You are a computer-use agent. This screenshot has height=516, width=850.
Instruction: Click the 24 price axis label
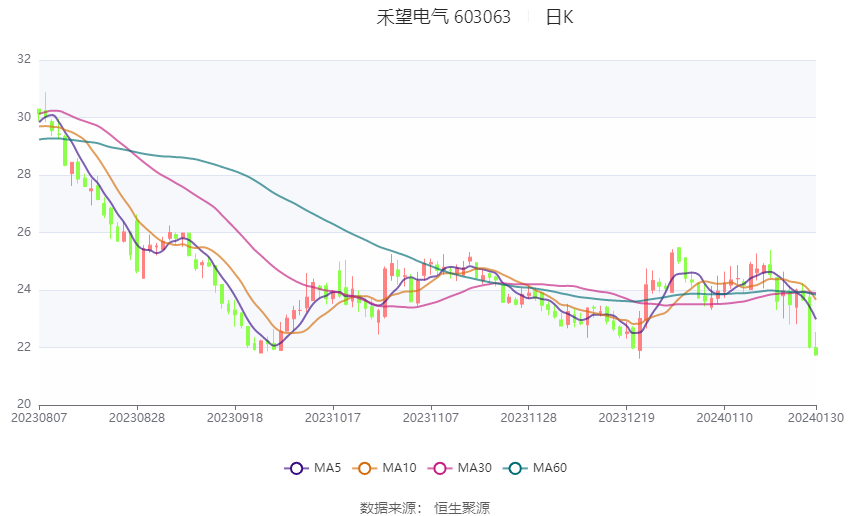(x=24, y=289)
